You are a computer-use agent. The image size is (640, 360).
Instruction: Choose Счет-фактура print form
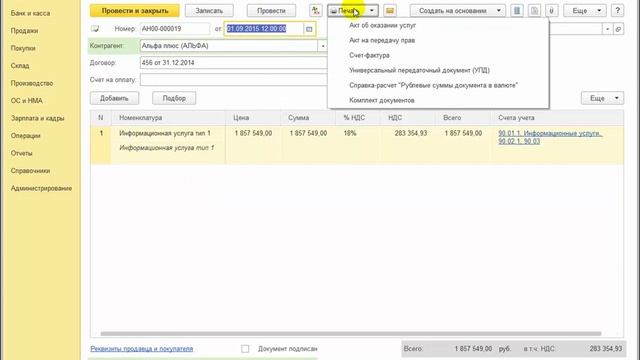(369, 55)
